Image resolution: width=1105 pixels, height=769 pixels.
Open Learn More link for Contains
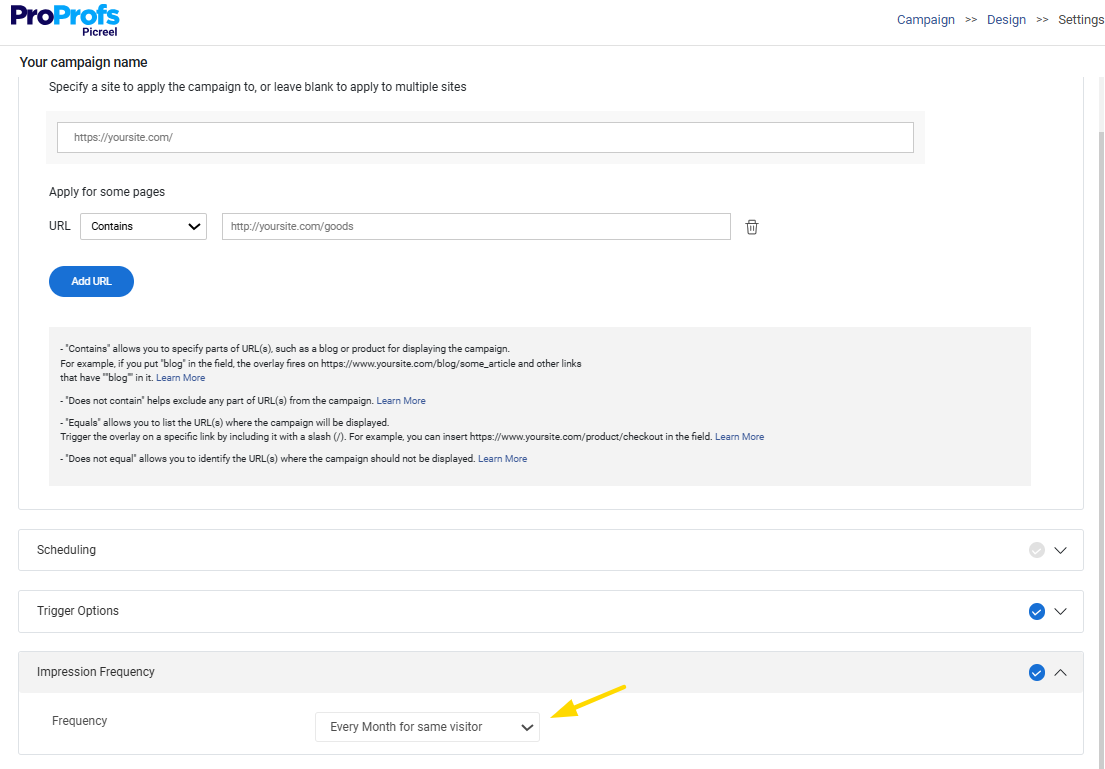click(180, 378)
